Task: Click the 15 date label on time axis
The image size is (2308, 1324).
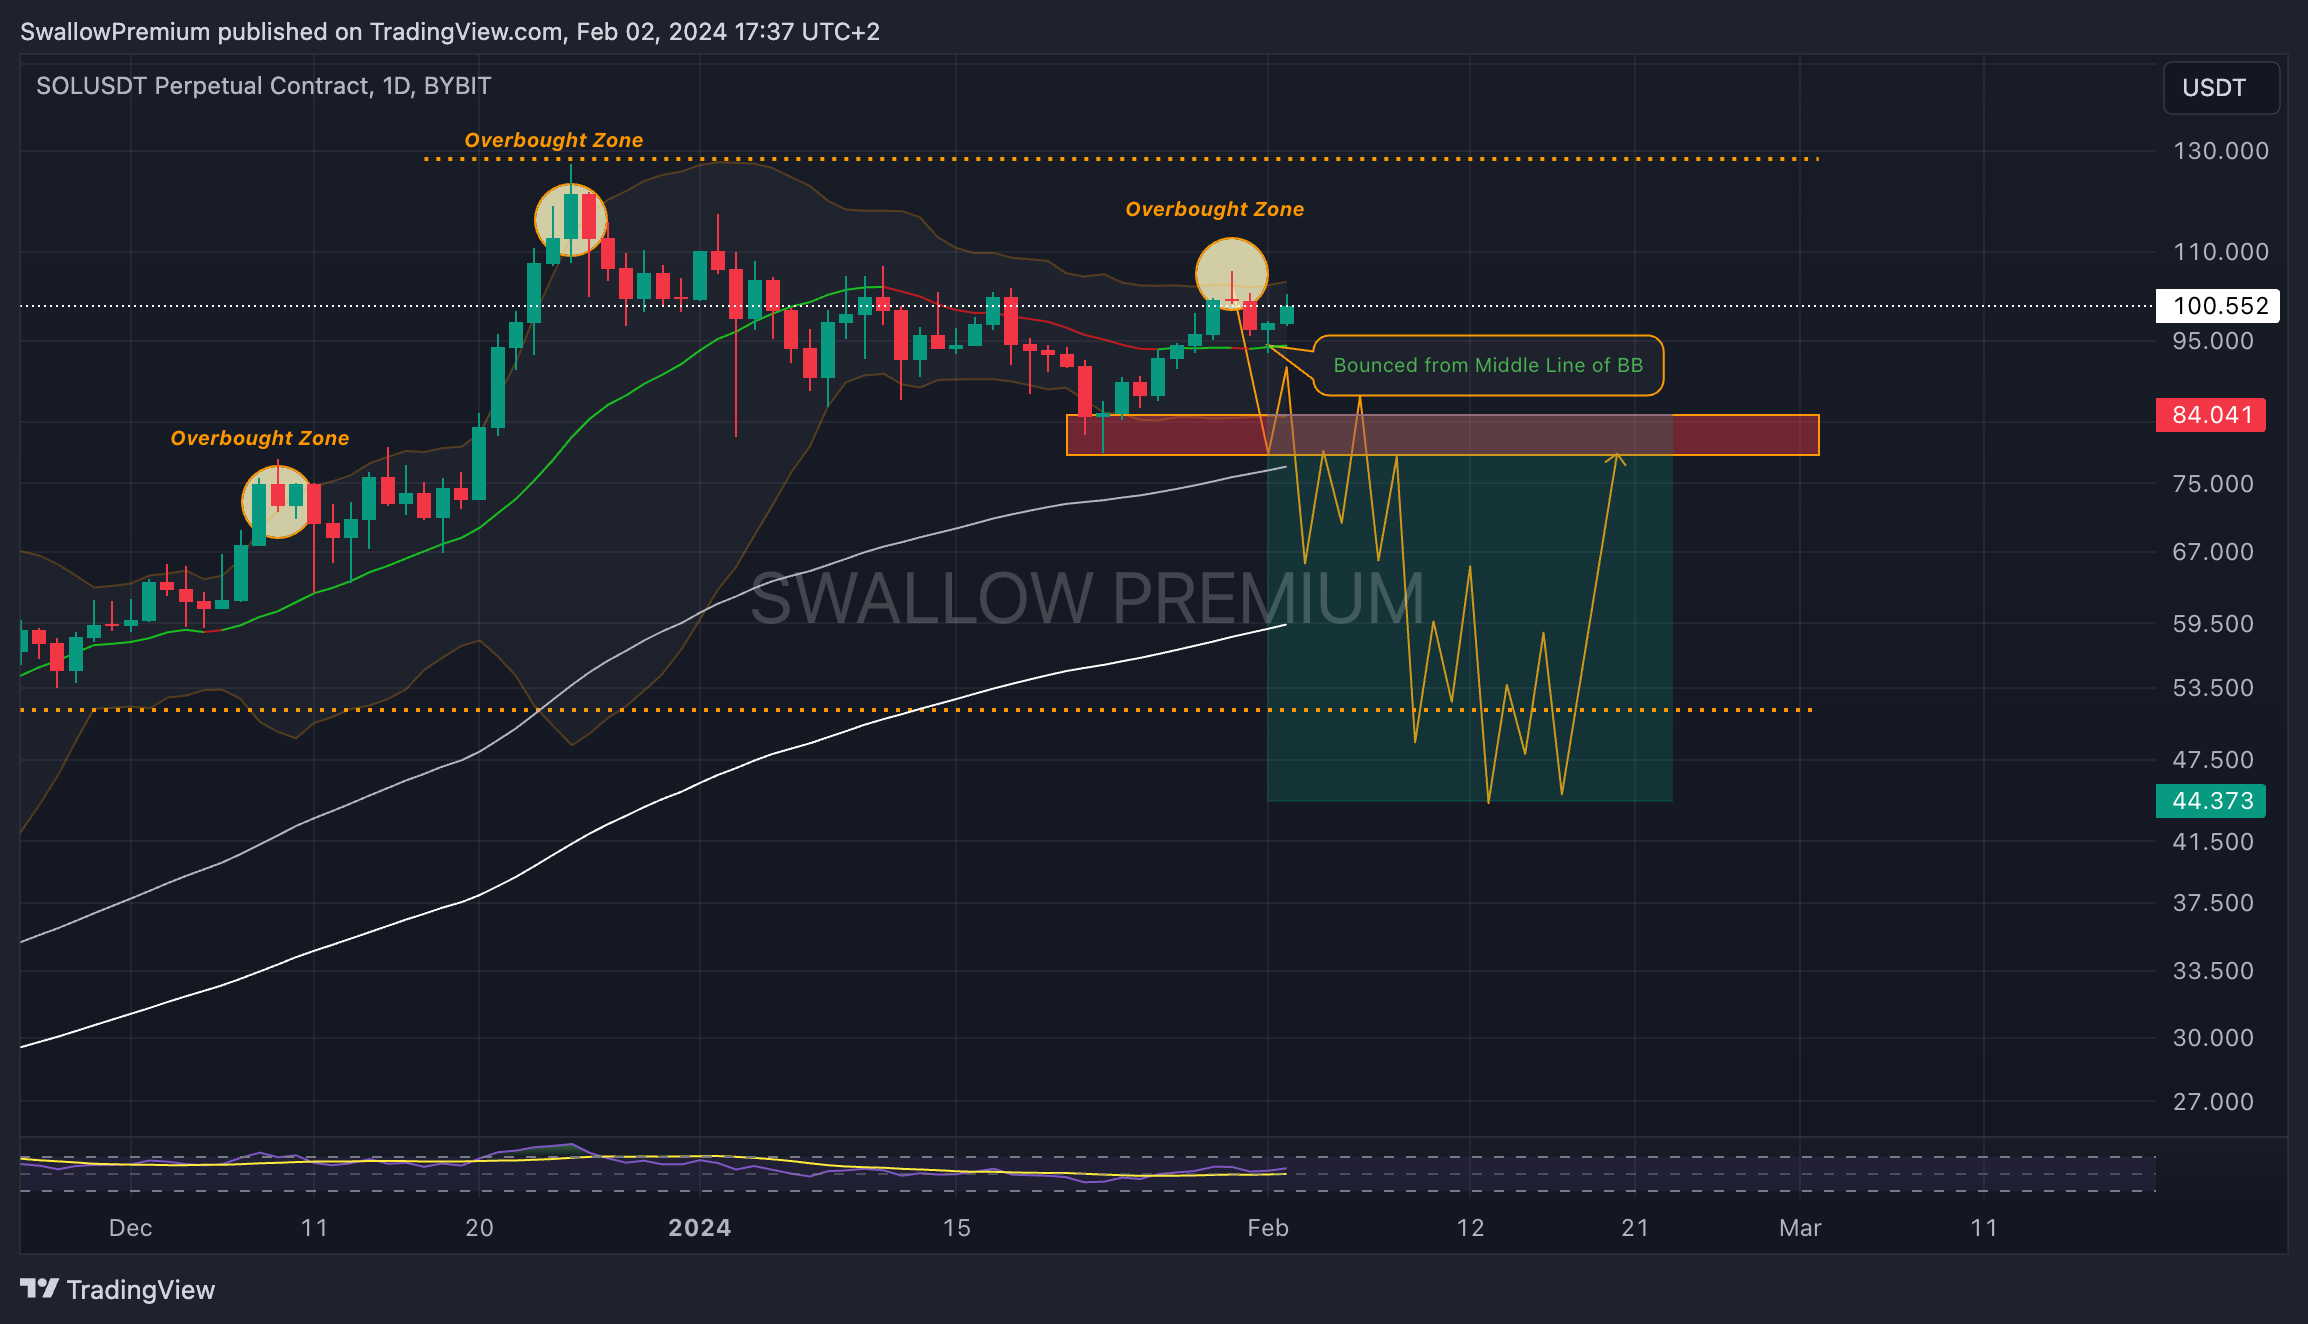Action: 957,1228
